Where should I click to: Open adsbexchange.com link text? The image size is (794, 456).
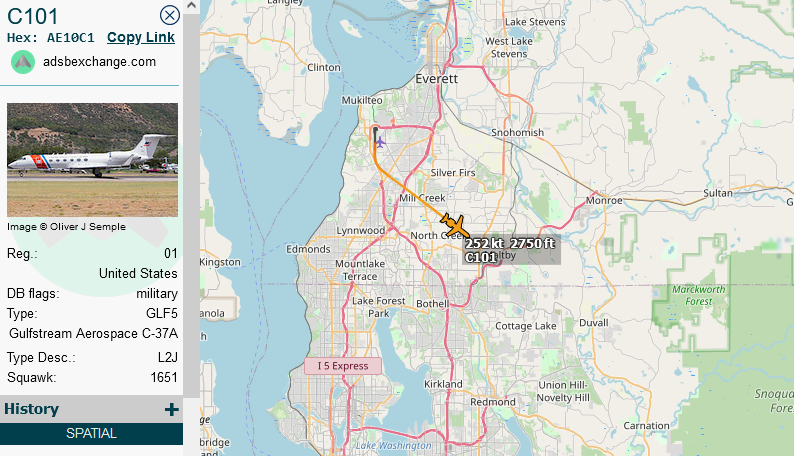pyautogui.click(x=99, y=62)
